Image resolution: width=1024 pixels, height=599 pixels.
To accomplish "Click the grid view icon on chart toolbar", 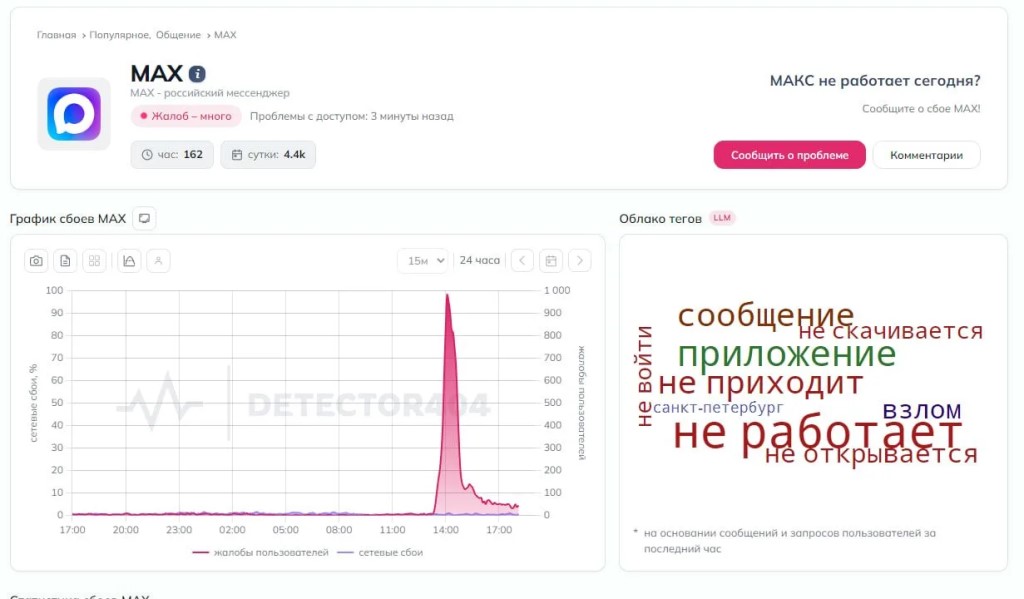I will point(94,261).
